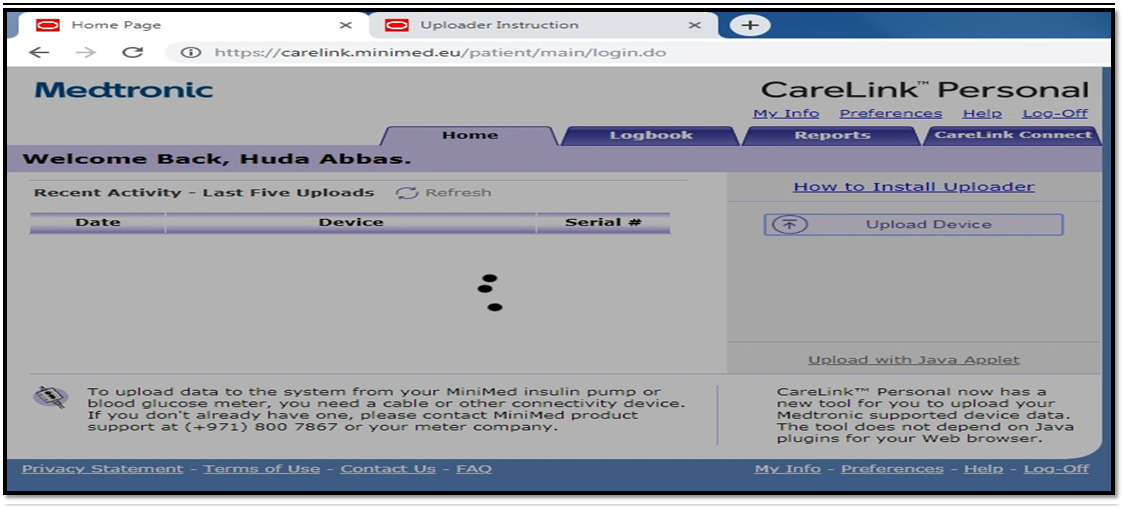Click the upload arrow icon in Upload Device
The width and height of the screenshot is (1124, 510).
(789, 224)
